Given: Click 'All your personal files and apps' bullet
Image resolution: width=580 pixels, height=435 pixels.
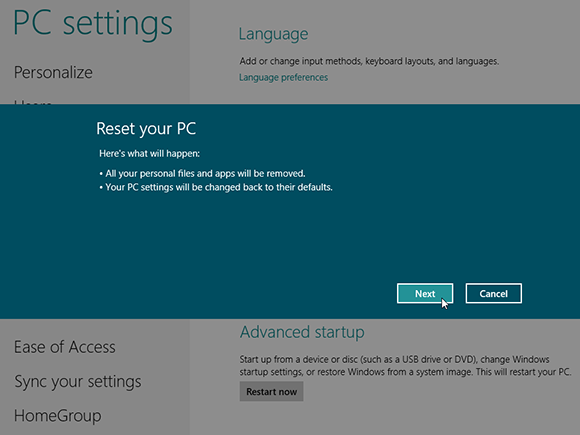Looking at the screenshot, I should tap(202, 173).
